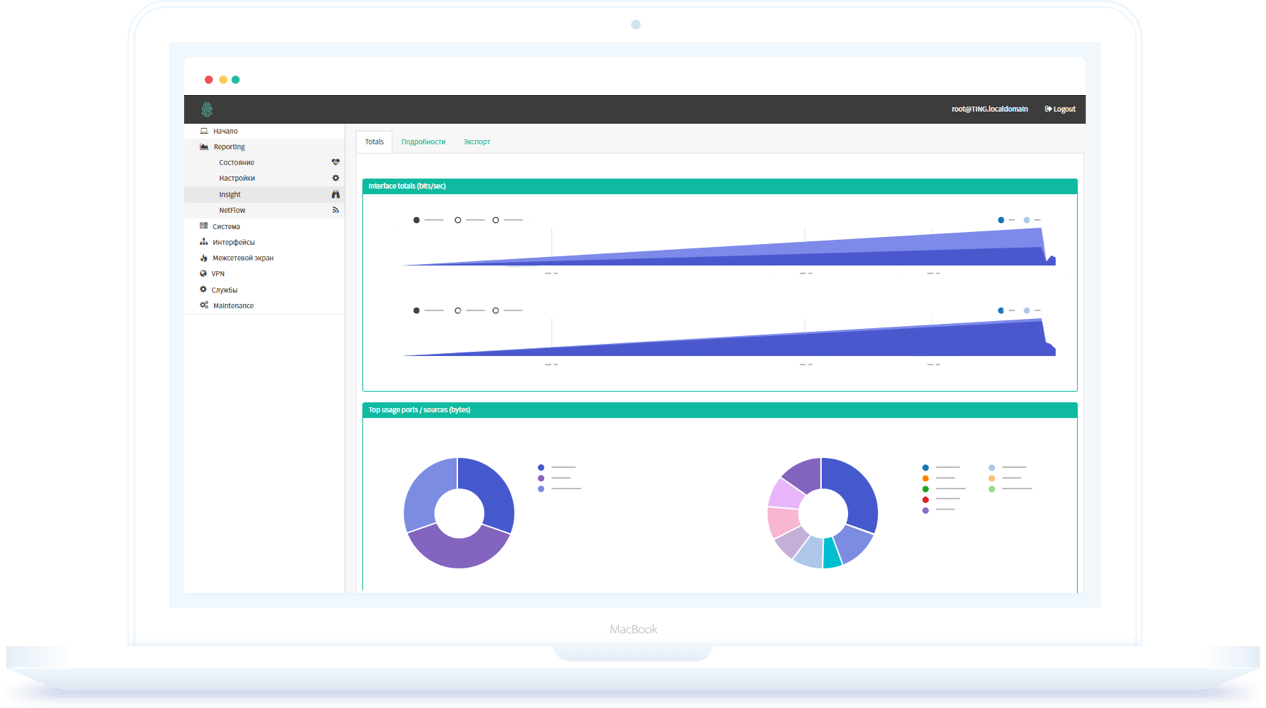Click the root@TING.localdomain user label
Screen dimensions: 1266x708
pos(989,109)
